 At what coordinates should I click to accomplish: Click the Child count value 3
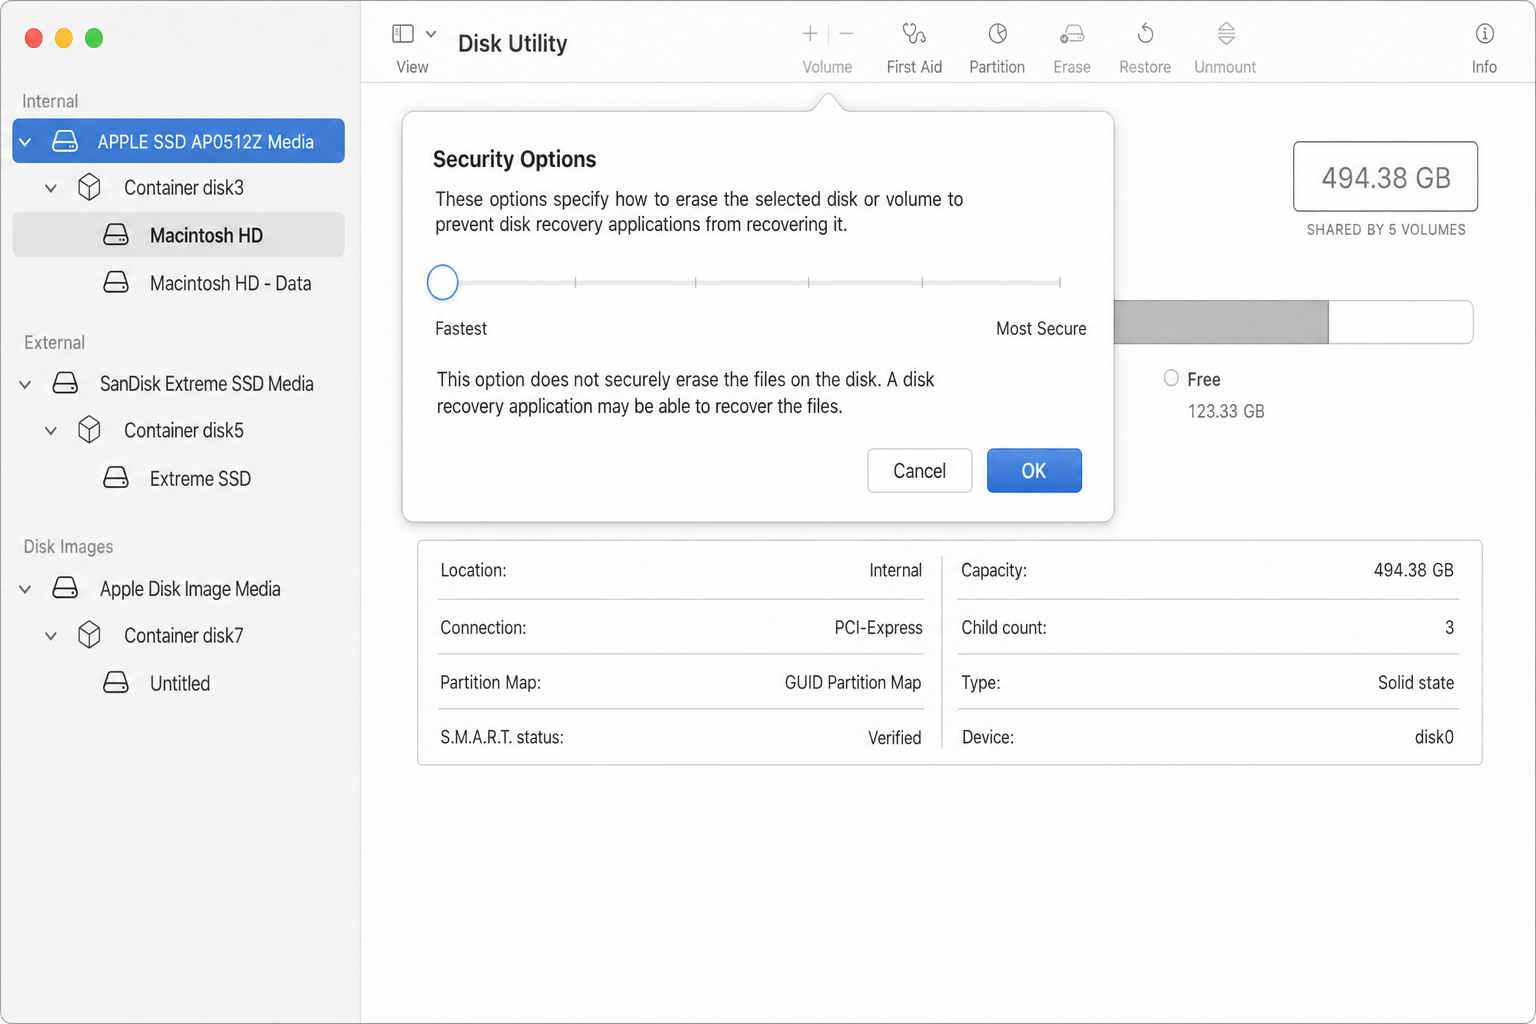pyautogui.click(x=1449, y=627)
